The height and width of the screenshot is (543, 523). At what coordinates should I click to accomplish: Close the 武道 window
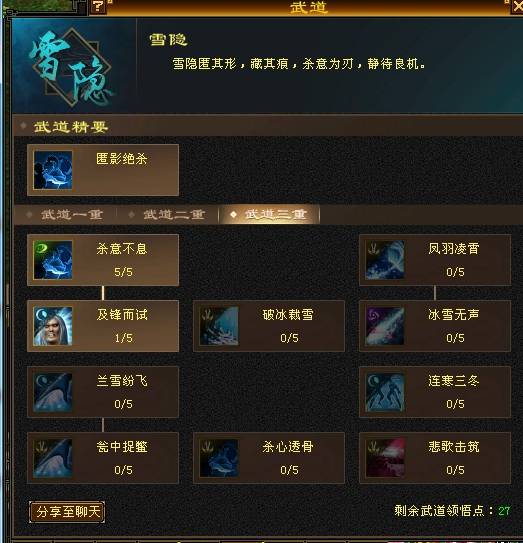click(517, 7)
